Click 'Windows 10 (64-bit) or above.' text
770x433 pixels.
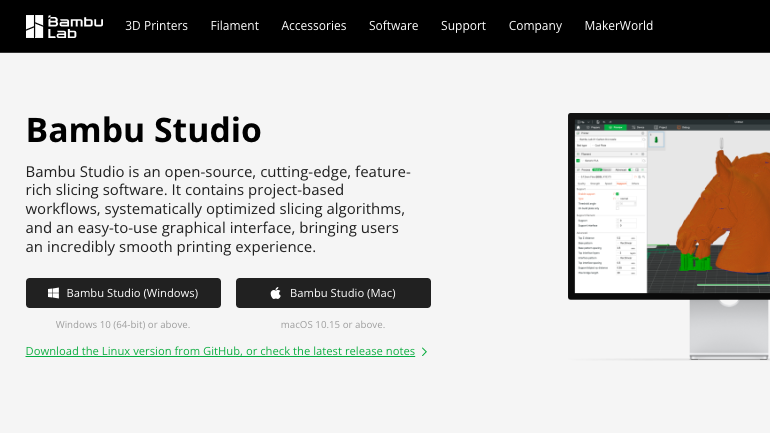(123, 325)
